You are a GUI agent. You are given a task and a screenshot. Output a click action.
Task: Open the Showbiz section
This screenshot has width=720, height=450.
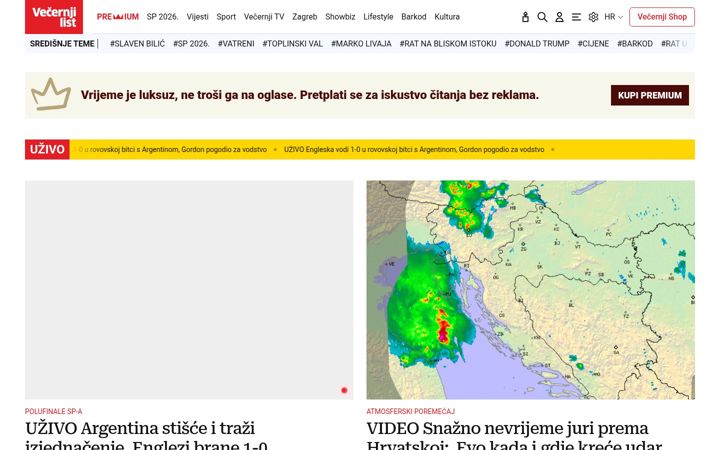[x=340, y=17]
